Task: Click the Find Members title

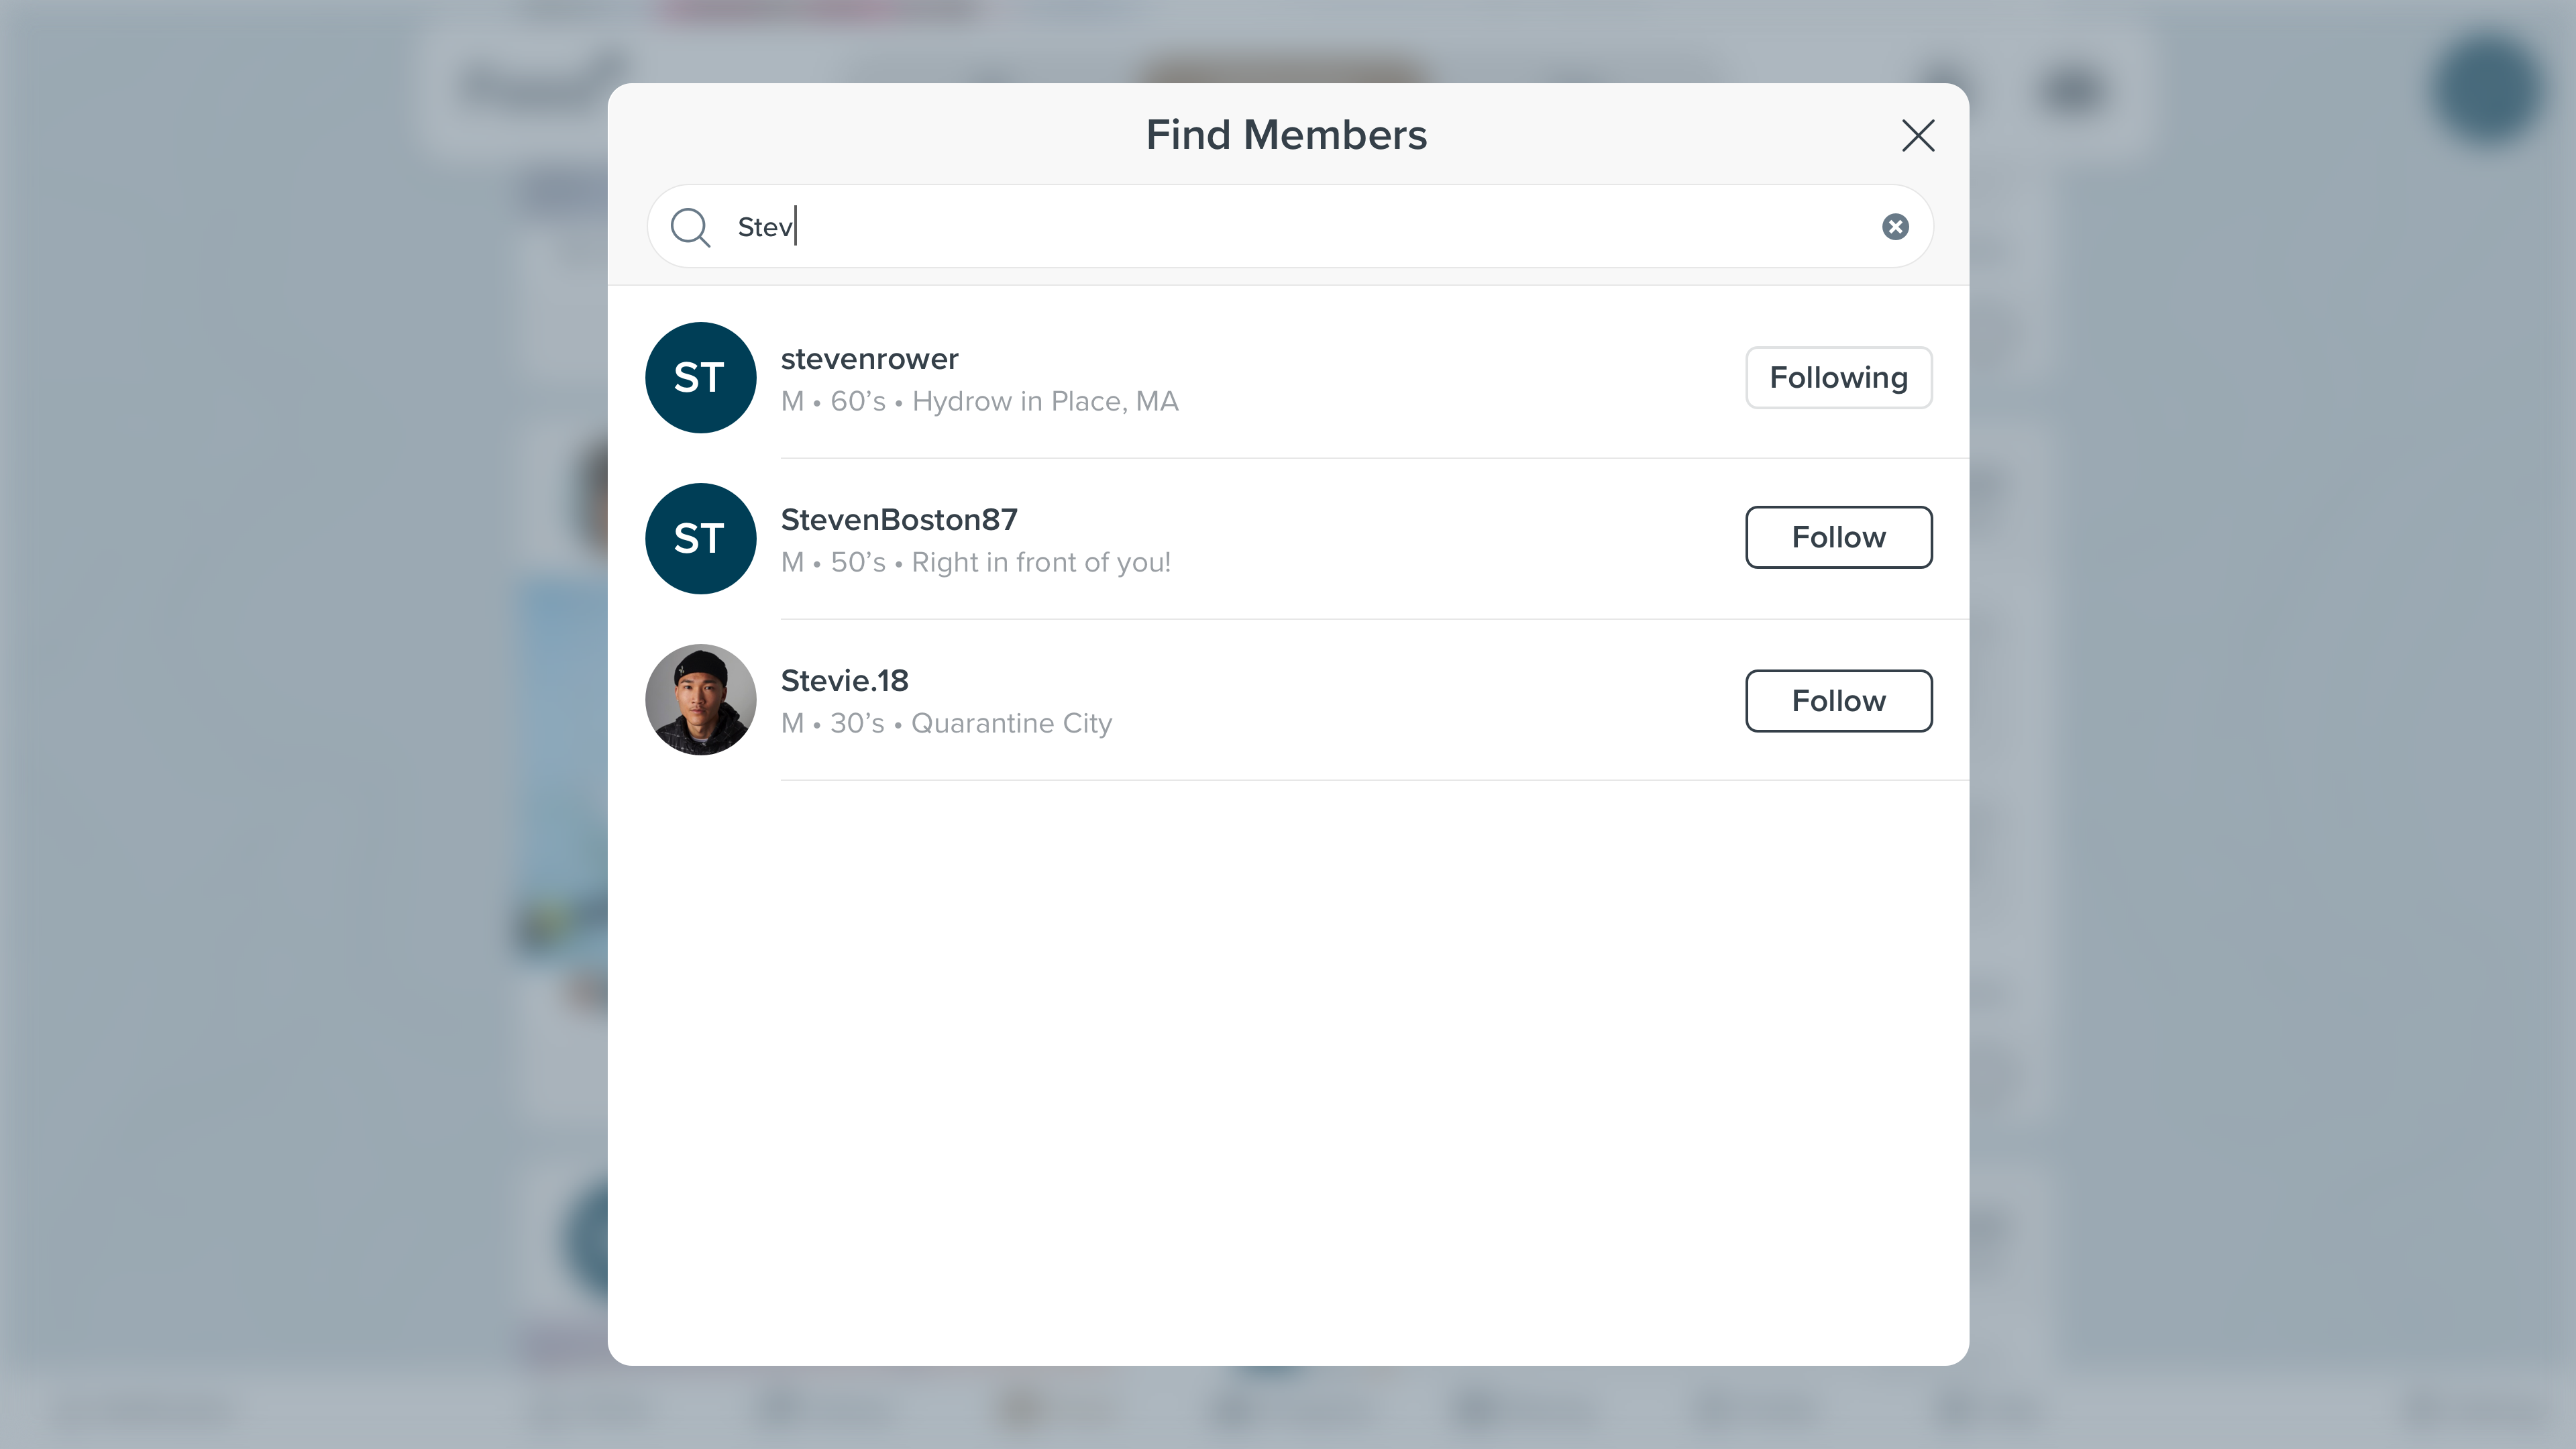Action: [x=1286, y=135]
